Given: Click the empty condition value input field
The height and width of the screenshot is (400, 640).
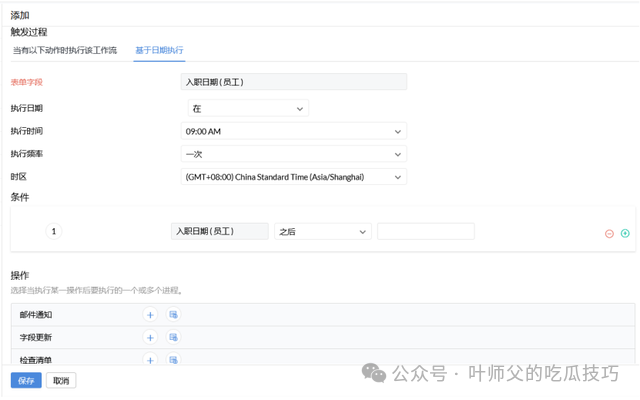Looking at the screenshot, I should tap(425, 231).
